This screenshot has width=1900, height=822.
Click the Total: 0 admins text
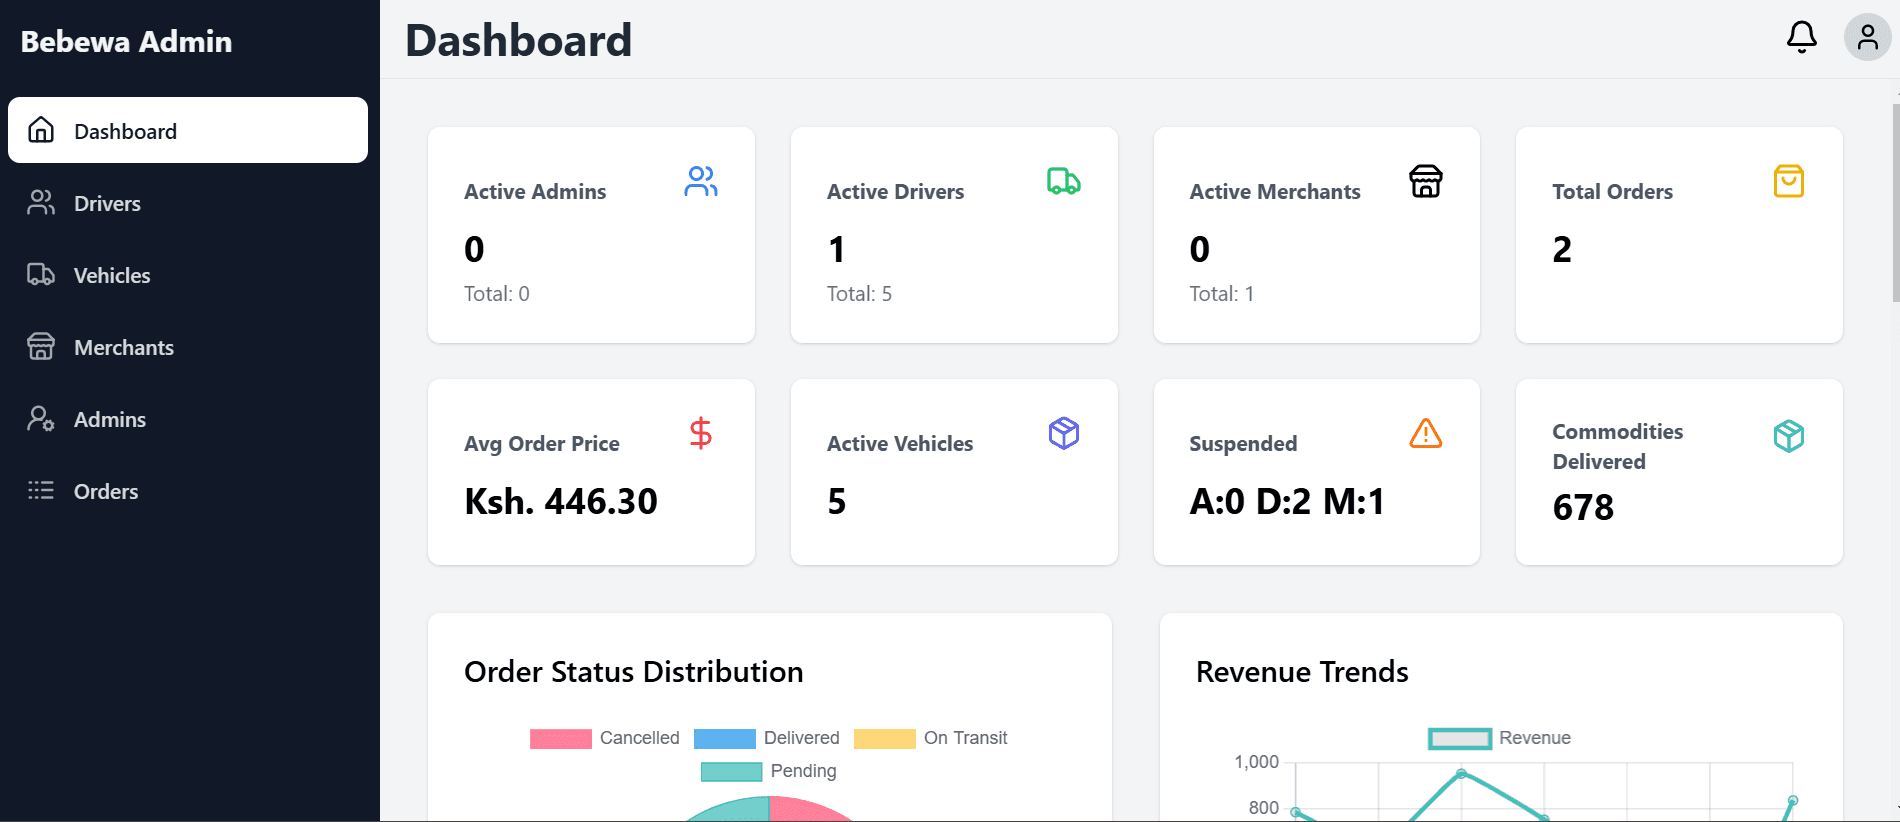click(x=497, y=294)
